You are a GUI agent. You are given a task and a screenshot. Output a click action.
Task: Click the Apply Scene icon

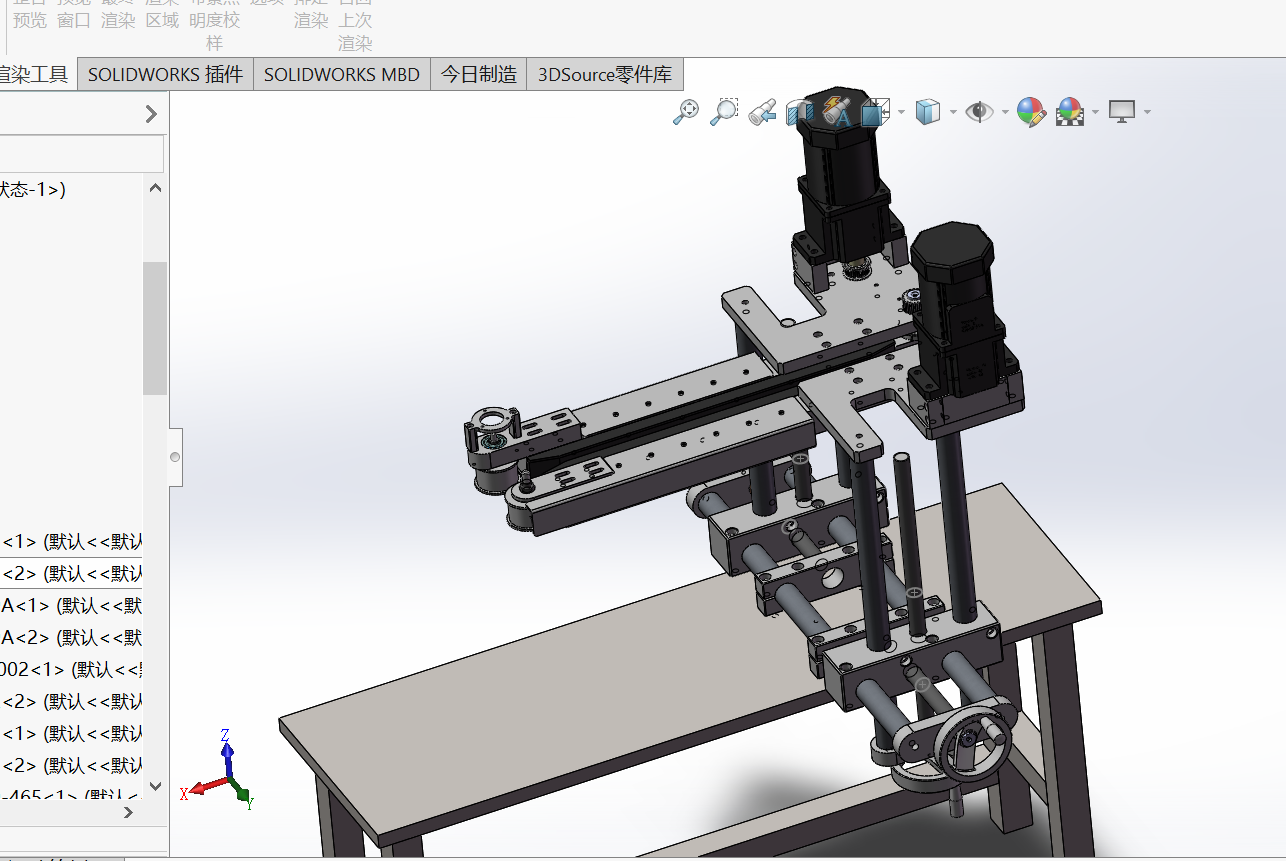coord(1070,112)
